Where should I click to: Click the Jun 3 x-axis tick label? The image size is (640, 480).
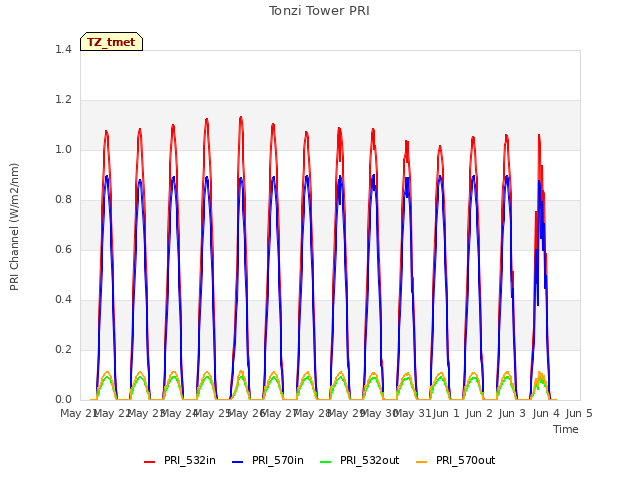click(x=513, y=414)
